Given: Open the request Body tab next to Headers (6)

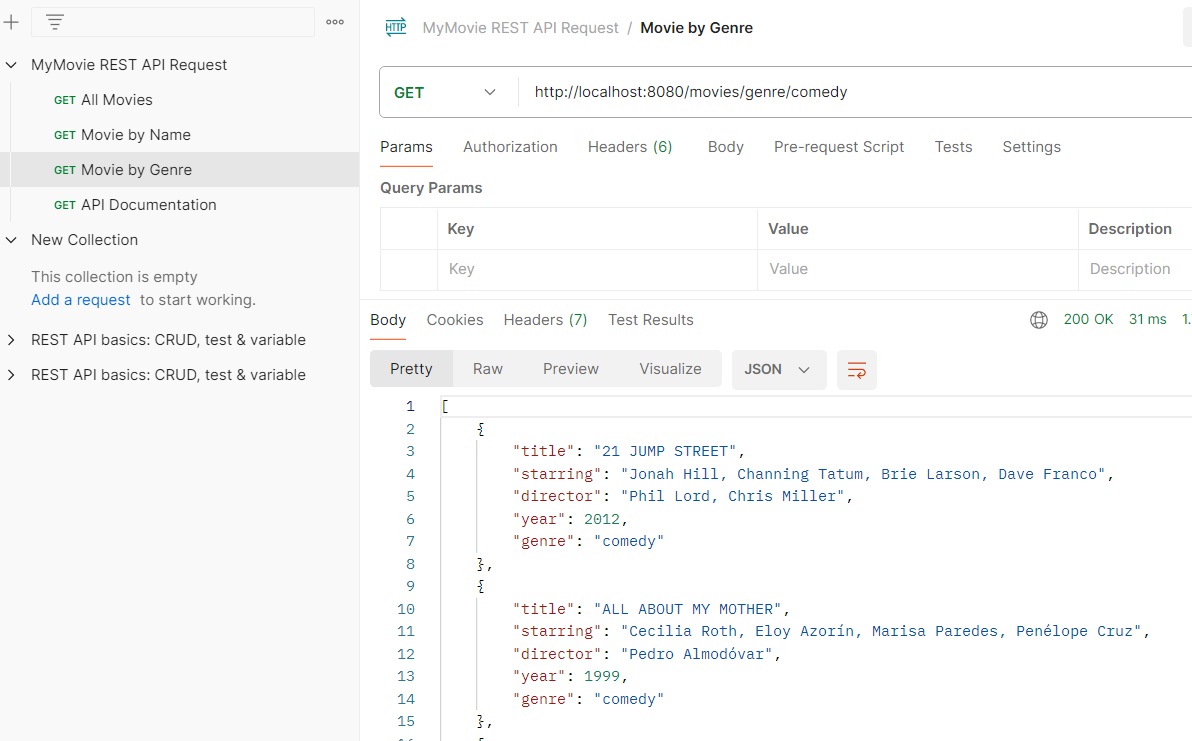Looking at the screenshot, I should pos(725,147).
